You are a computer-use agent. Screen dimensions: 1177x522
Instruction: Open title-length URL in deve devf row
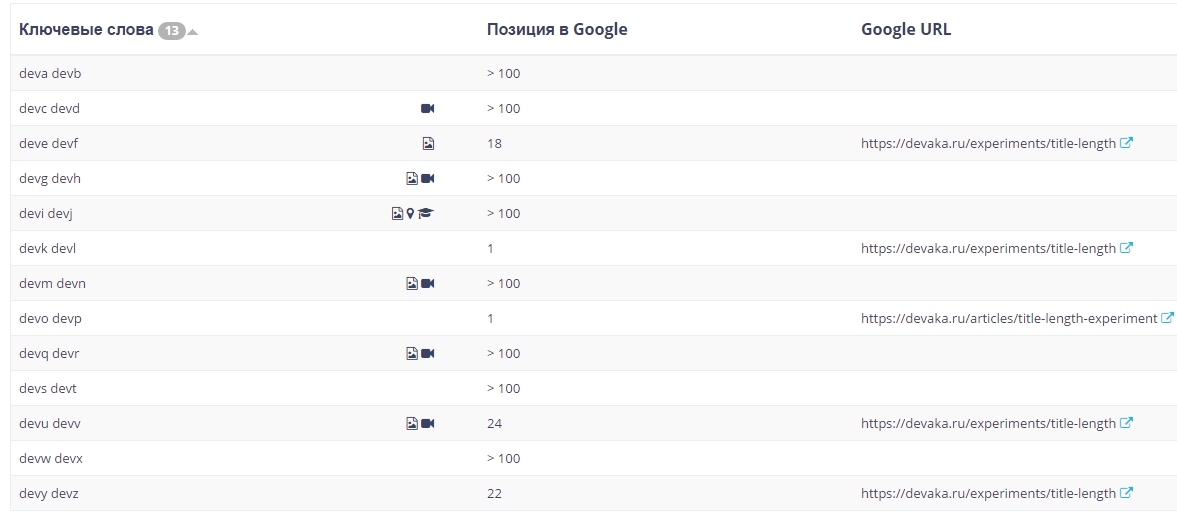tap(988, 143)
